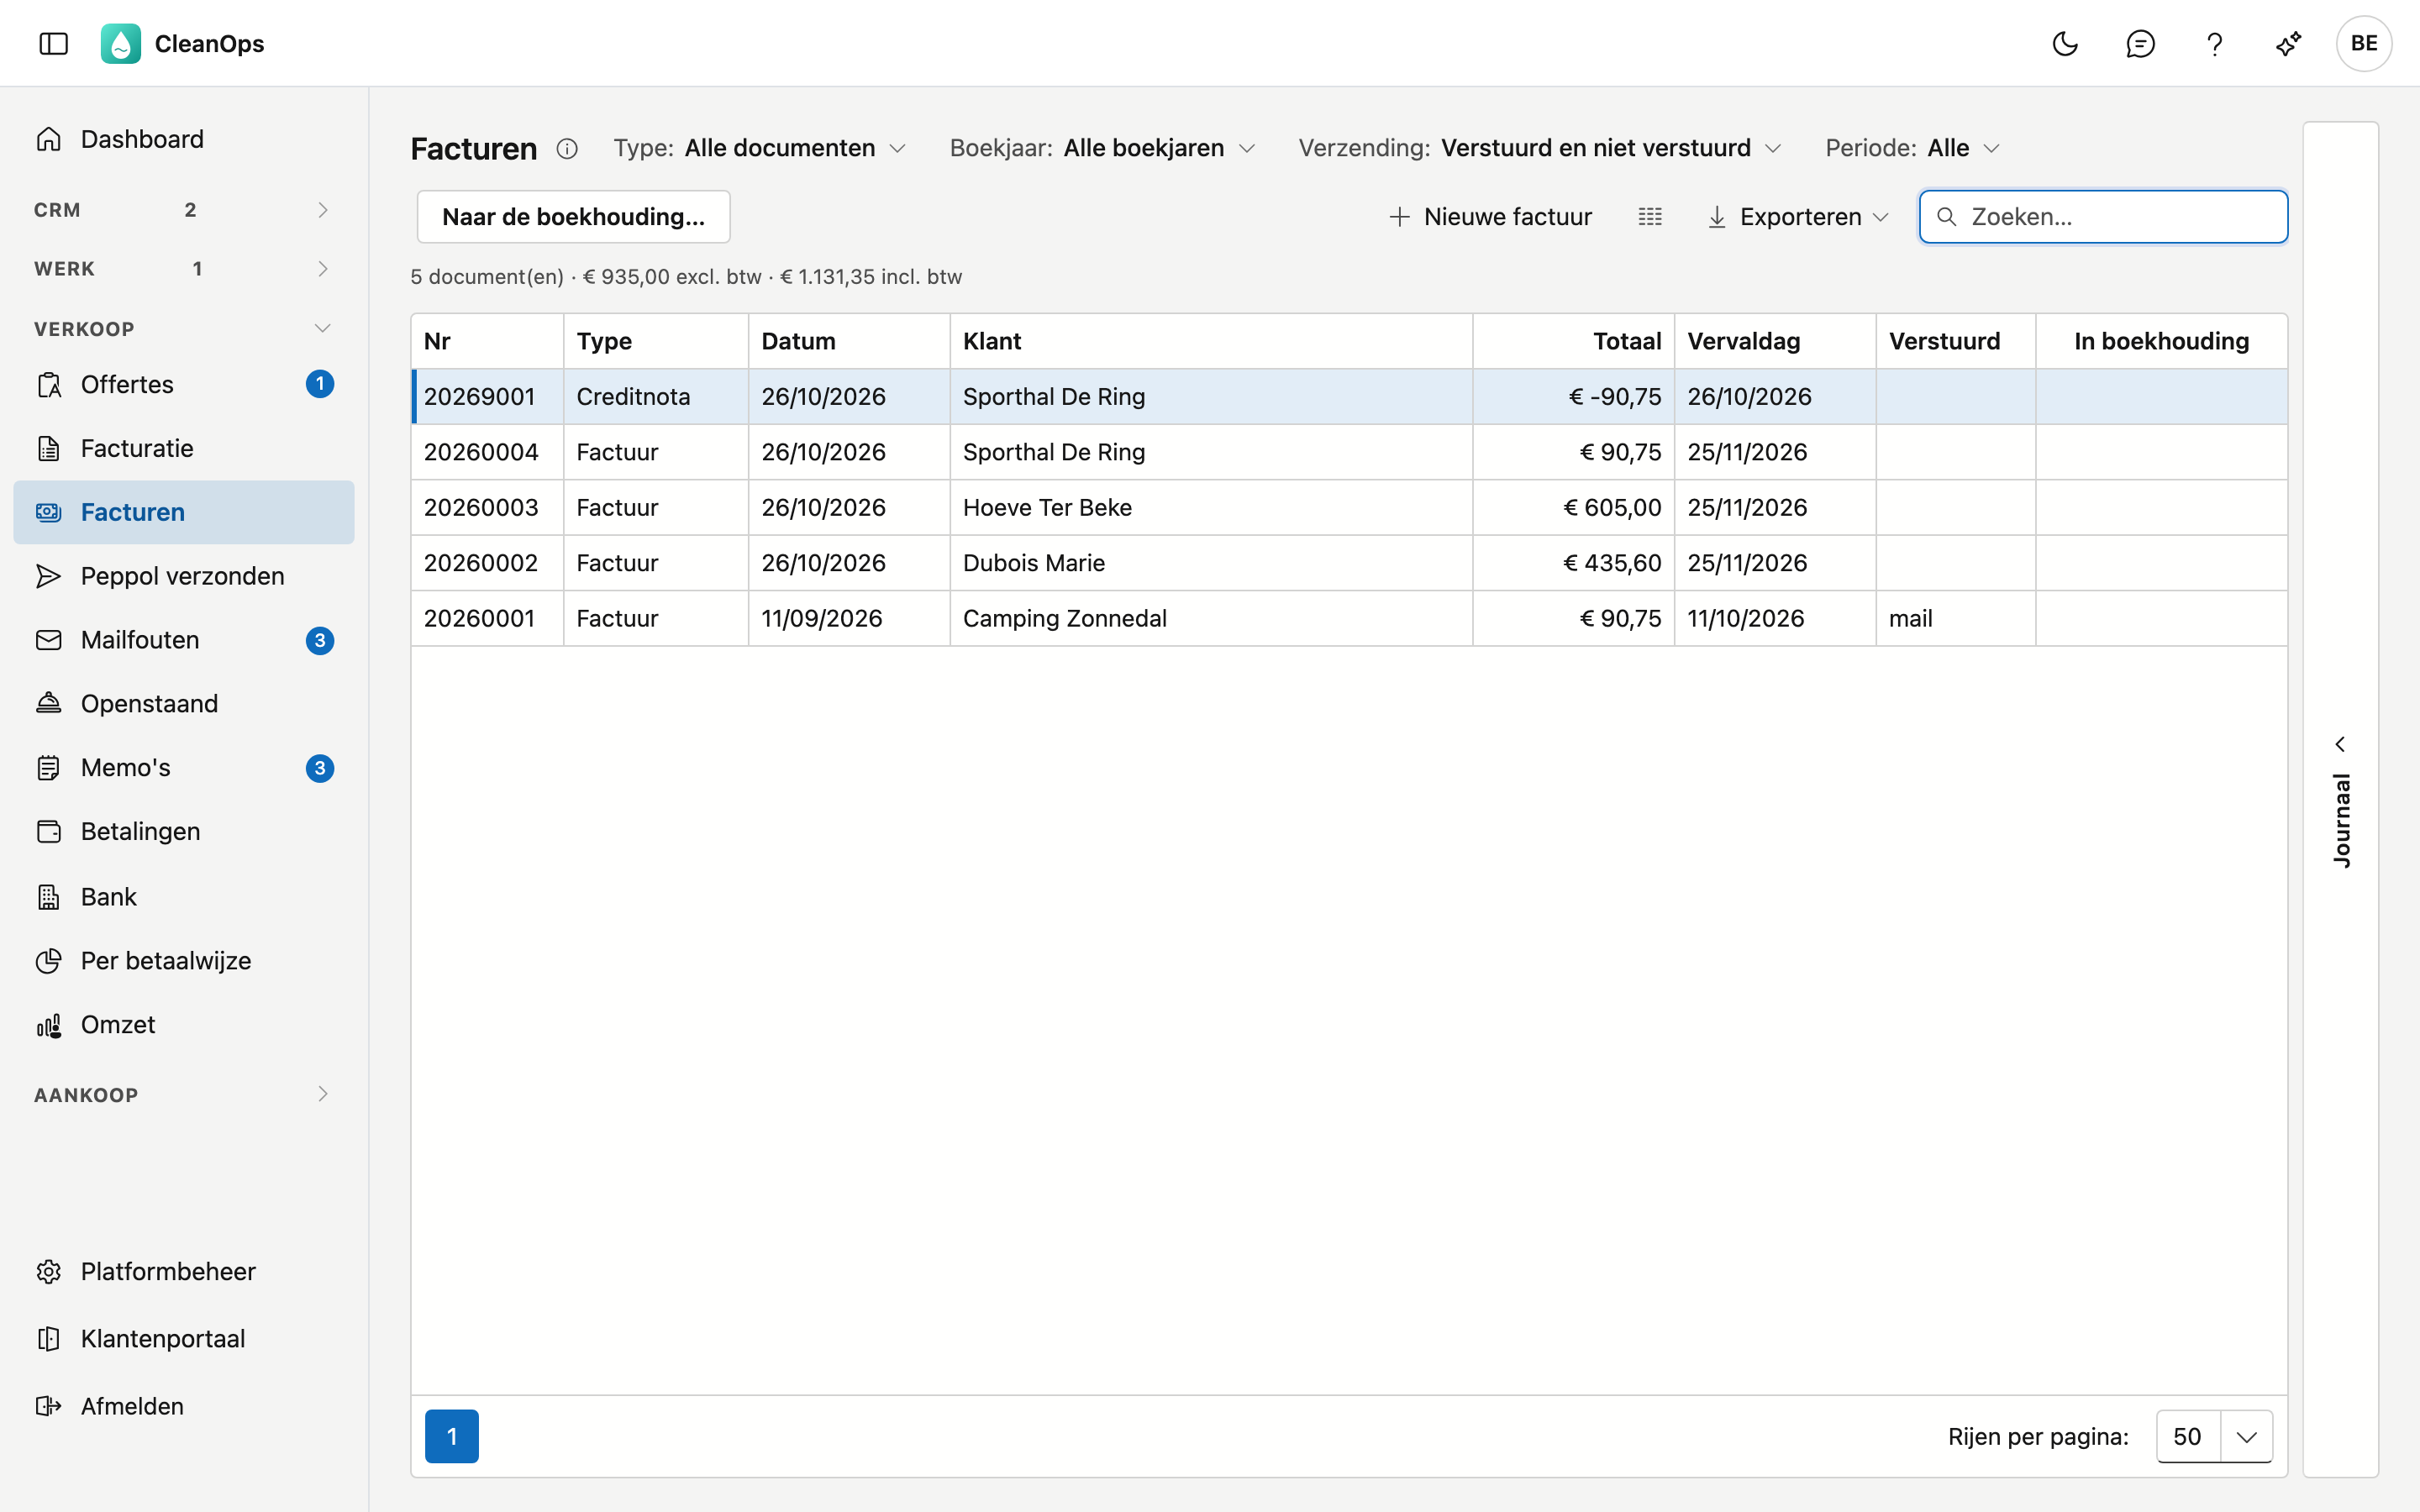This screenshot has width=2420, height=1512.
Task: Click klant Camping Zonnedal cell
Action: [1210, 618]
